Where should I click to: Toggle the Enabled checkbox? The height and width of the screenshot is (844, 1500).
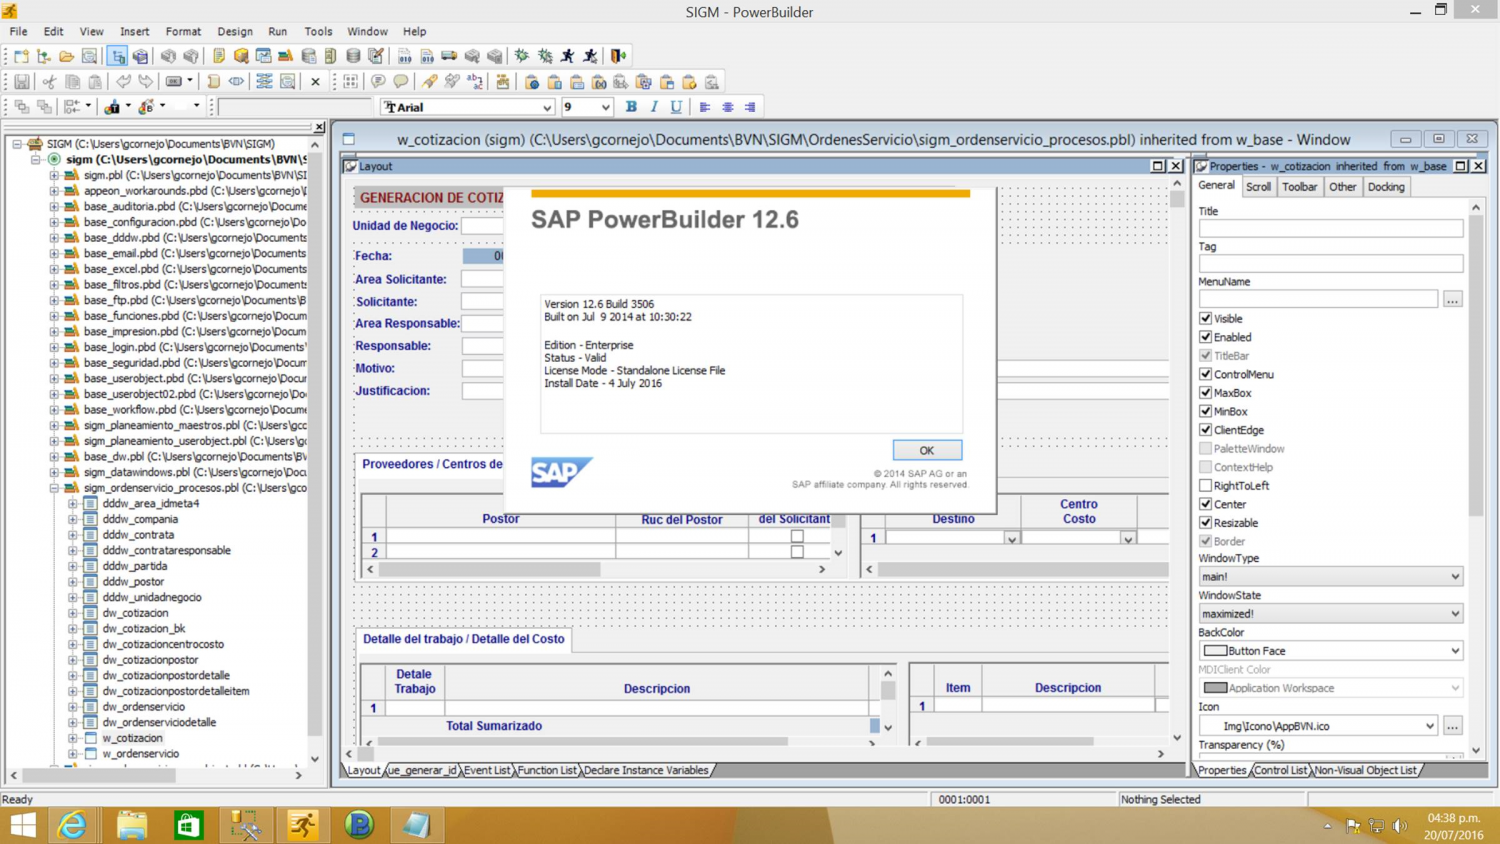(1205, 337)
